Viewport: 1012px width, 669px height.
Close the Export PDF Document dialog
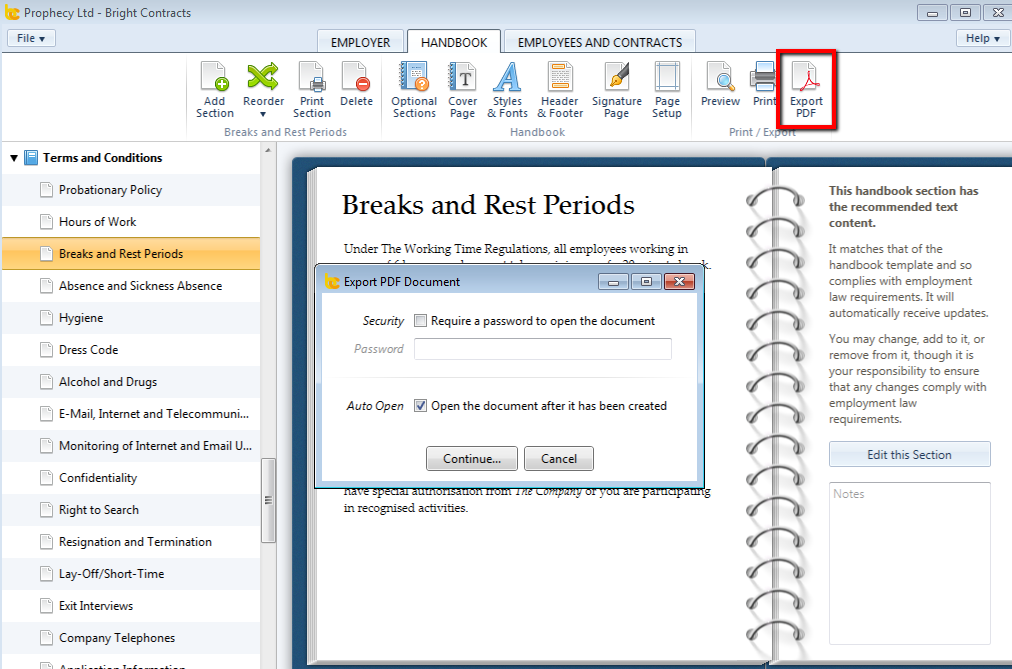[x=679, y=282]
